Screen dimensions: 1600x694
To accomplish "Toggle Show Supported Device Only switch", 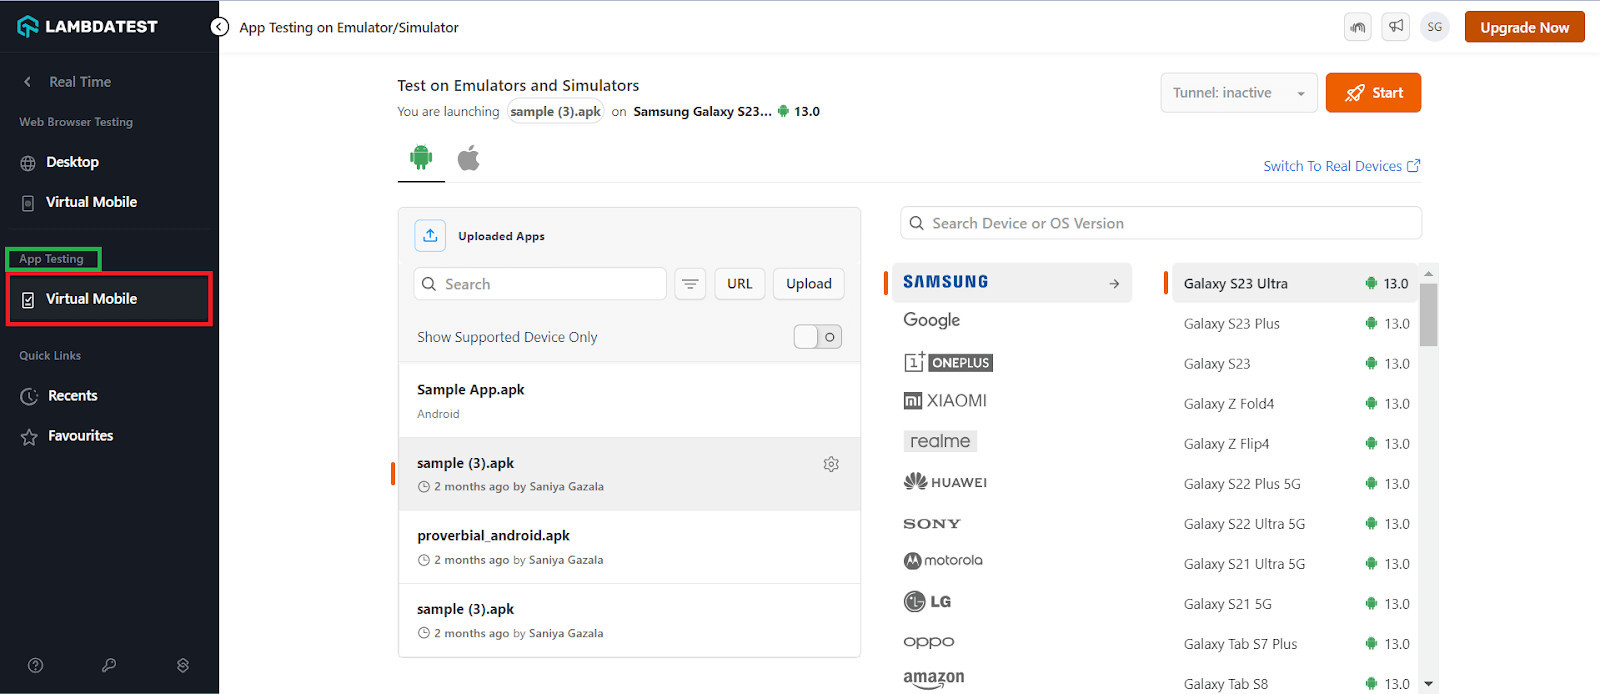I will [818, 337].
